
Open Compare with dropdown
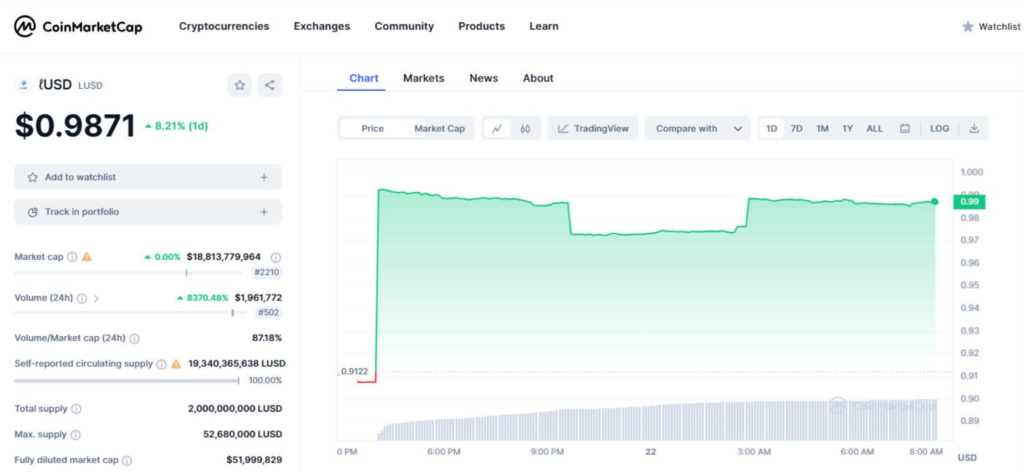(698, 129)
